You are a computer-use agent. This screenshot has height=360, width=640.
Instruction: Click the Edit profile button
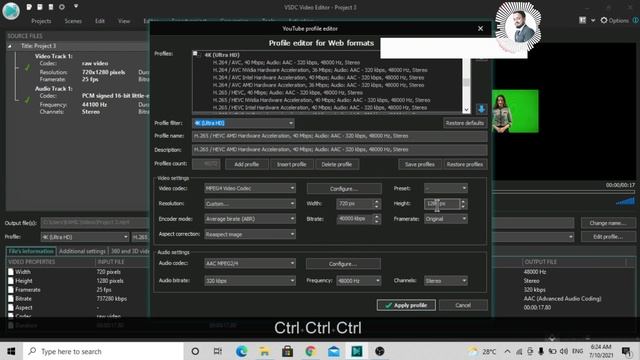click(607, 237)
